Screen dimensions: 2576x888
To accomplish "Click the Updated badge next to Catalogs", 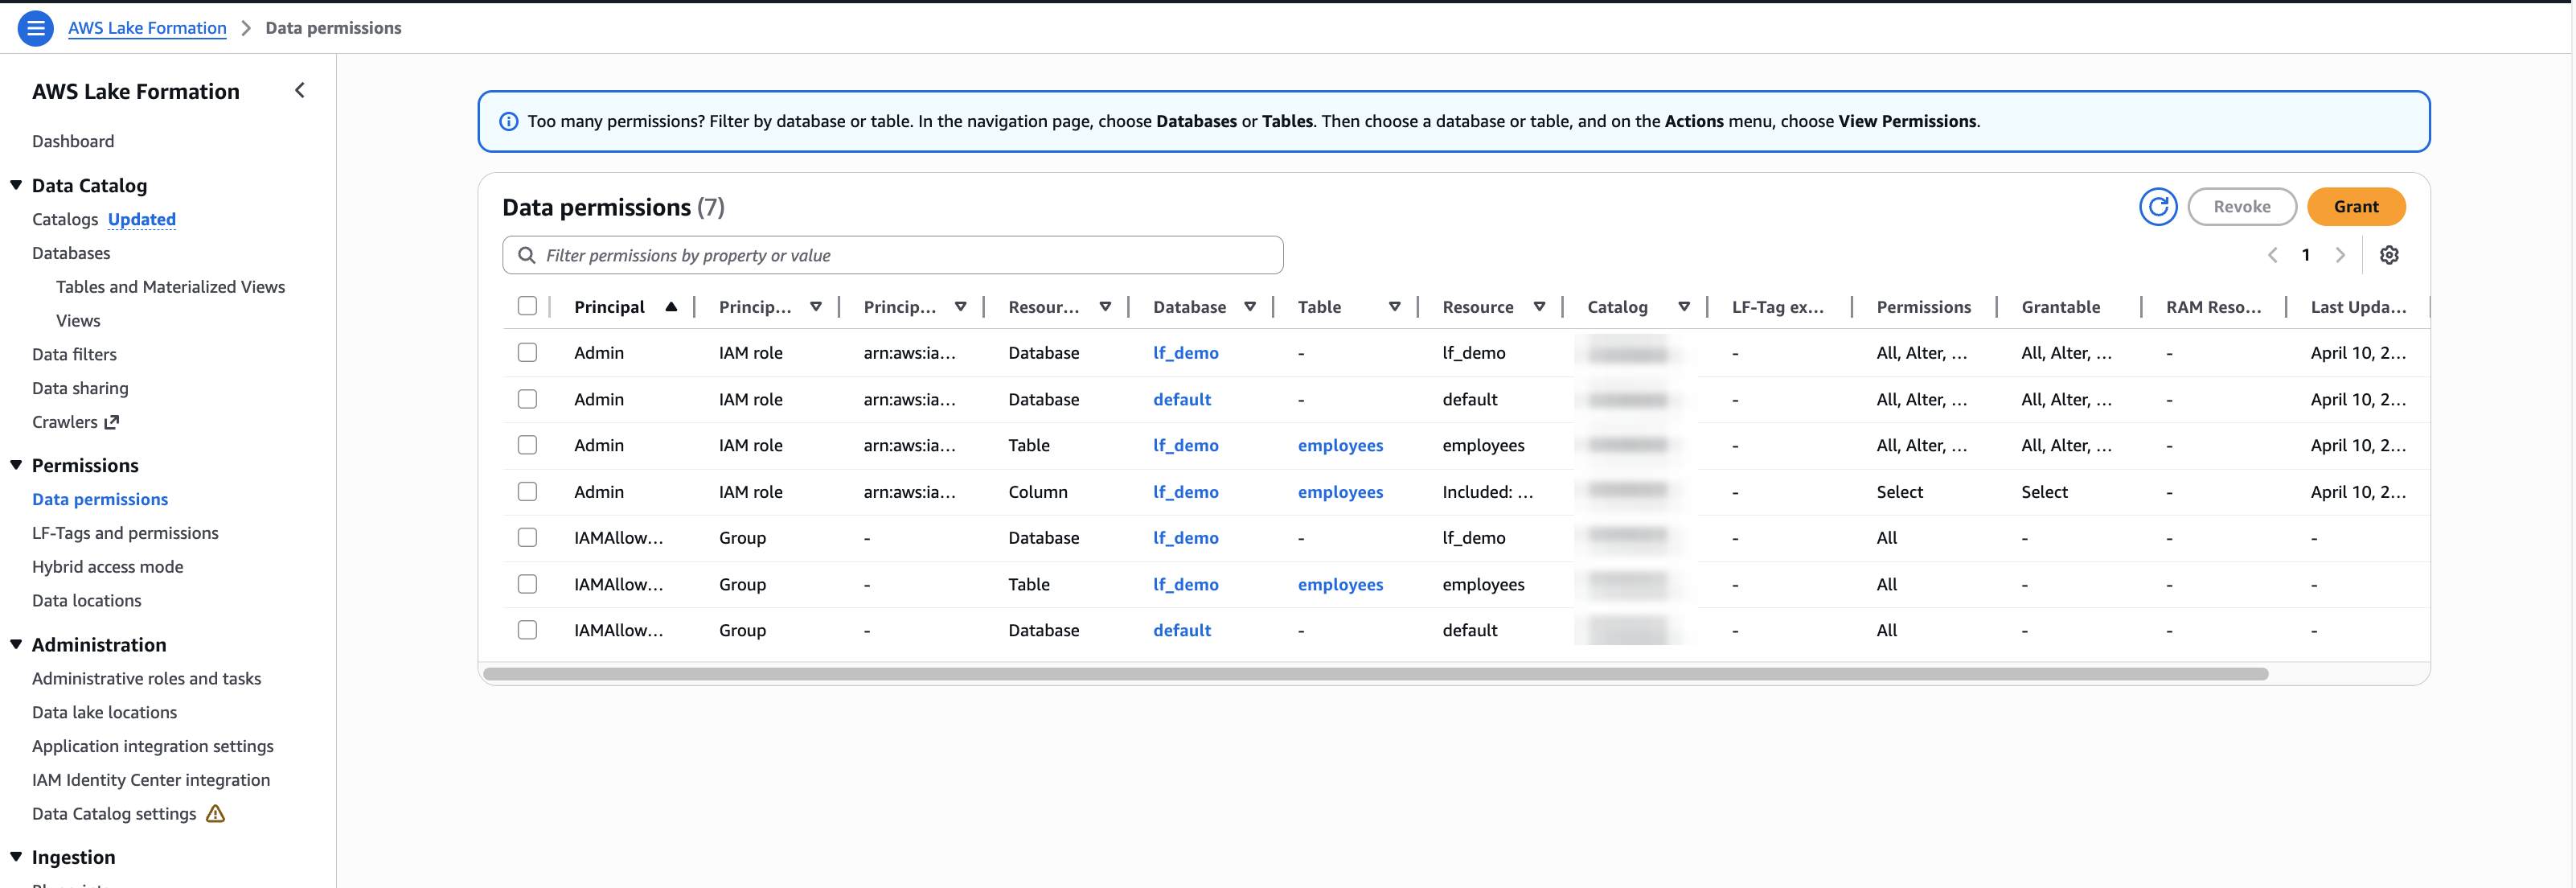I will pos(141,220).
